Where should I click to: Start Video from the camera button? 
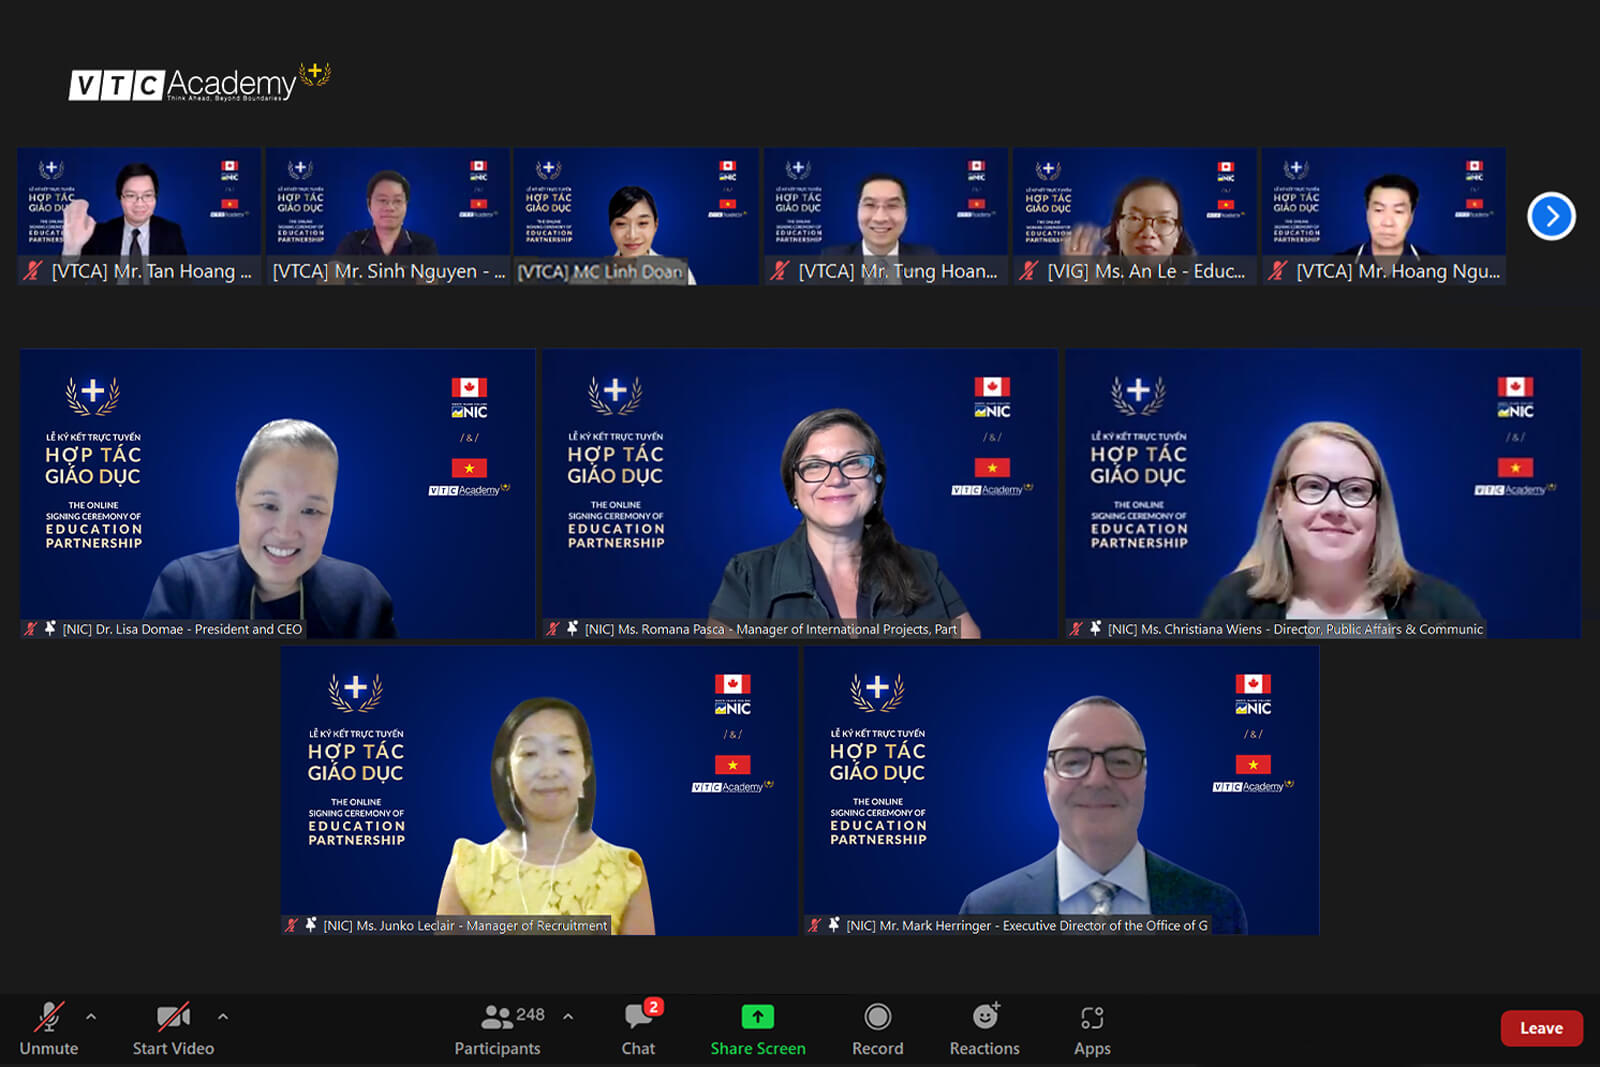coord(173,1028)
